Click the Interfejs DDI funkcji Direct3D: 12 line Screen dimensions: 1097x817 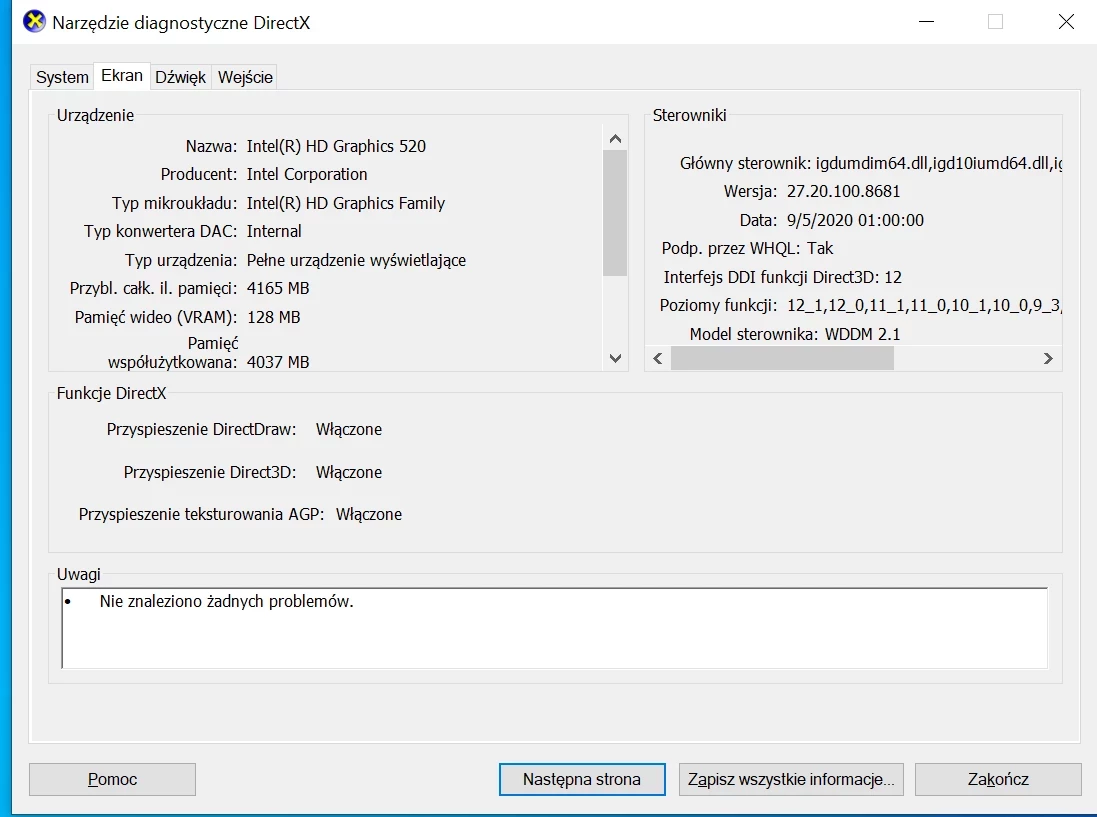782,277
